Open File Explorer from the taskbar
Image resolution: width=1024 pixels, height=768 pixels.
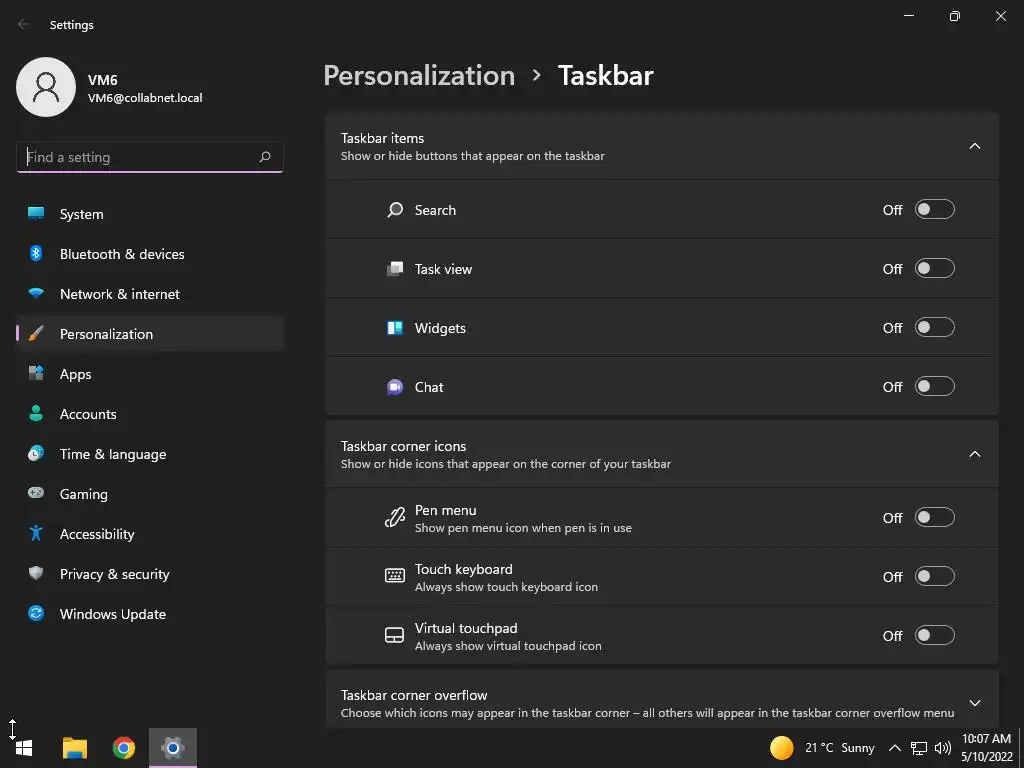[75, 748]
